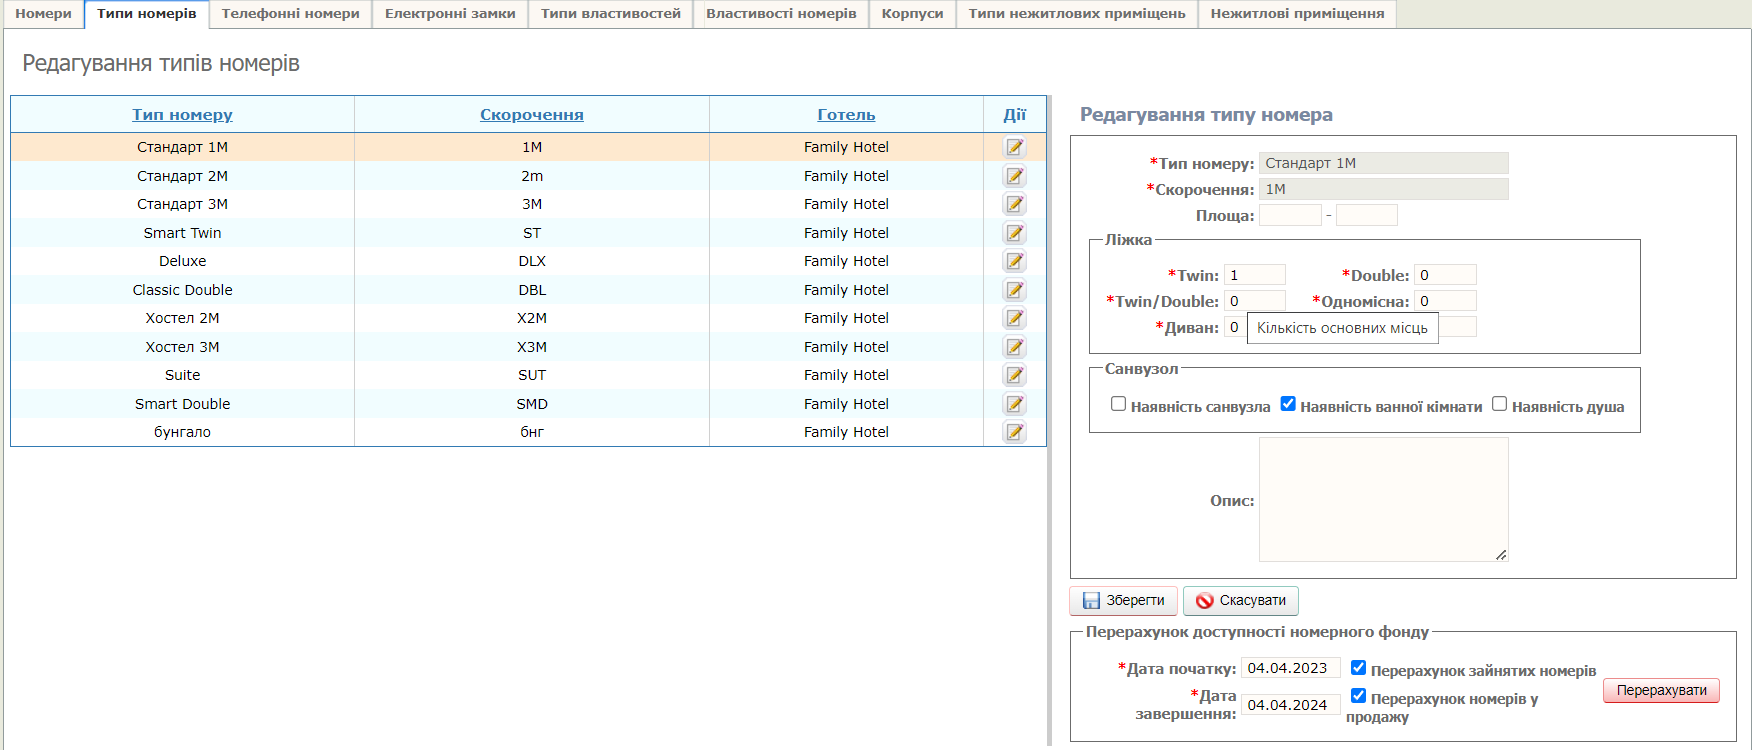
Task: Click the Опис text area
Action: point(1383,499)
